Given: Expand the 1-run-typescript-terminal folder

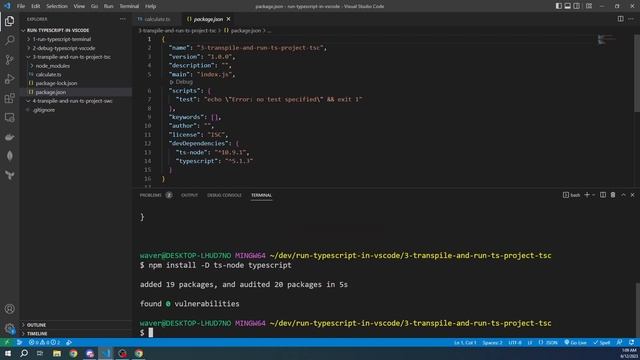Looking at the screenshot, I should (61, 39).
